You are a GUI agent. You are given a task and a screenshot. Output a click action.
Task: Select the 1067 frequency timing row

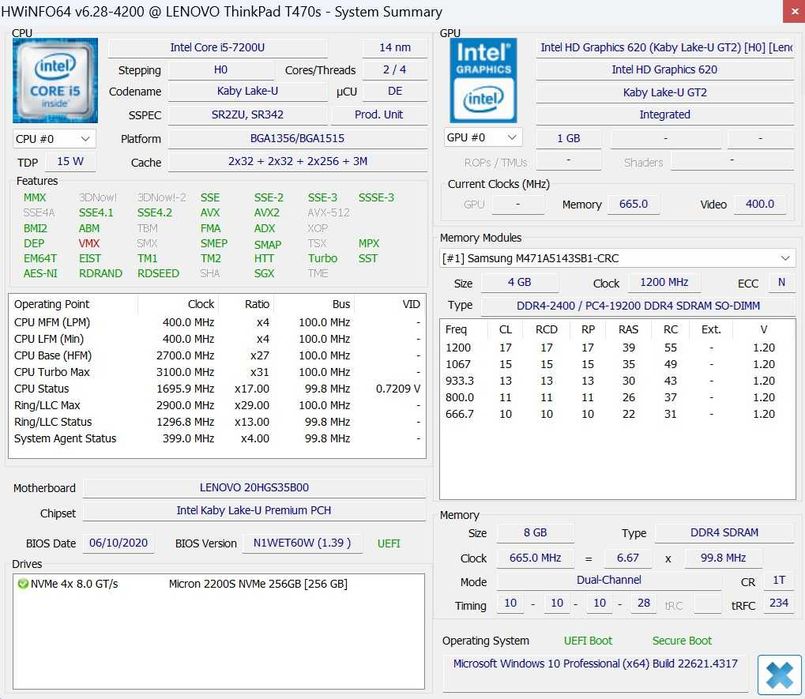click(x=617, y=364)
